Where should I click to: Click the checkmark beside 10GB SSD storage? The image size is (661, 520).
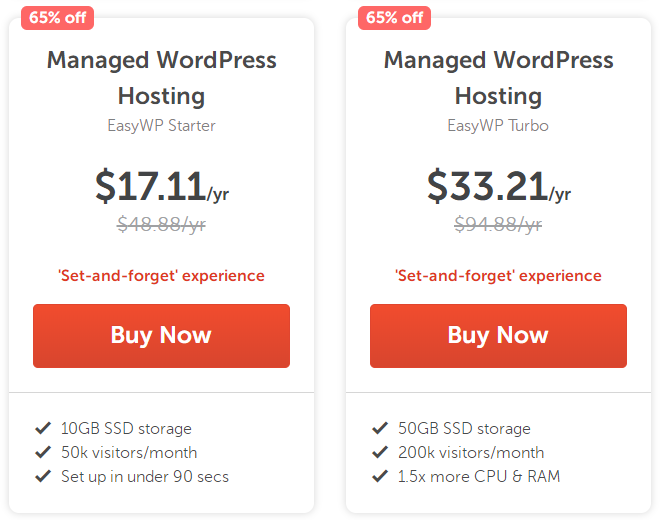(43, 428)
